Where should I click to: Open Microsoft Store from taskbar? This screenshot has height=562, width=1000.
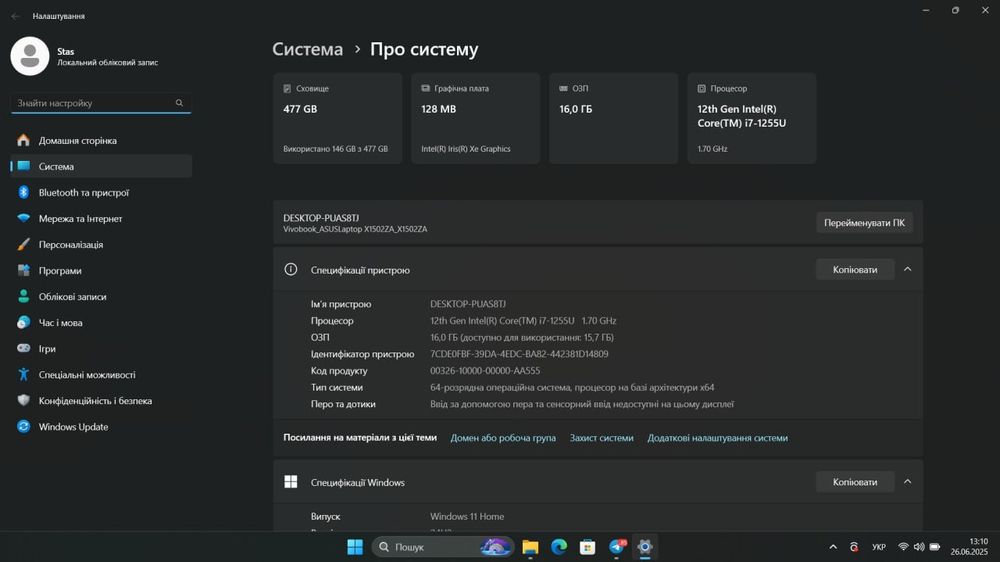(x=587, y=547)
